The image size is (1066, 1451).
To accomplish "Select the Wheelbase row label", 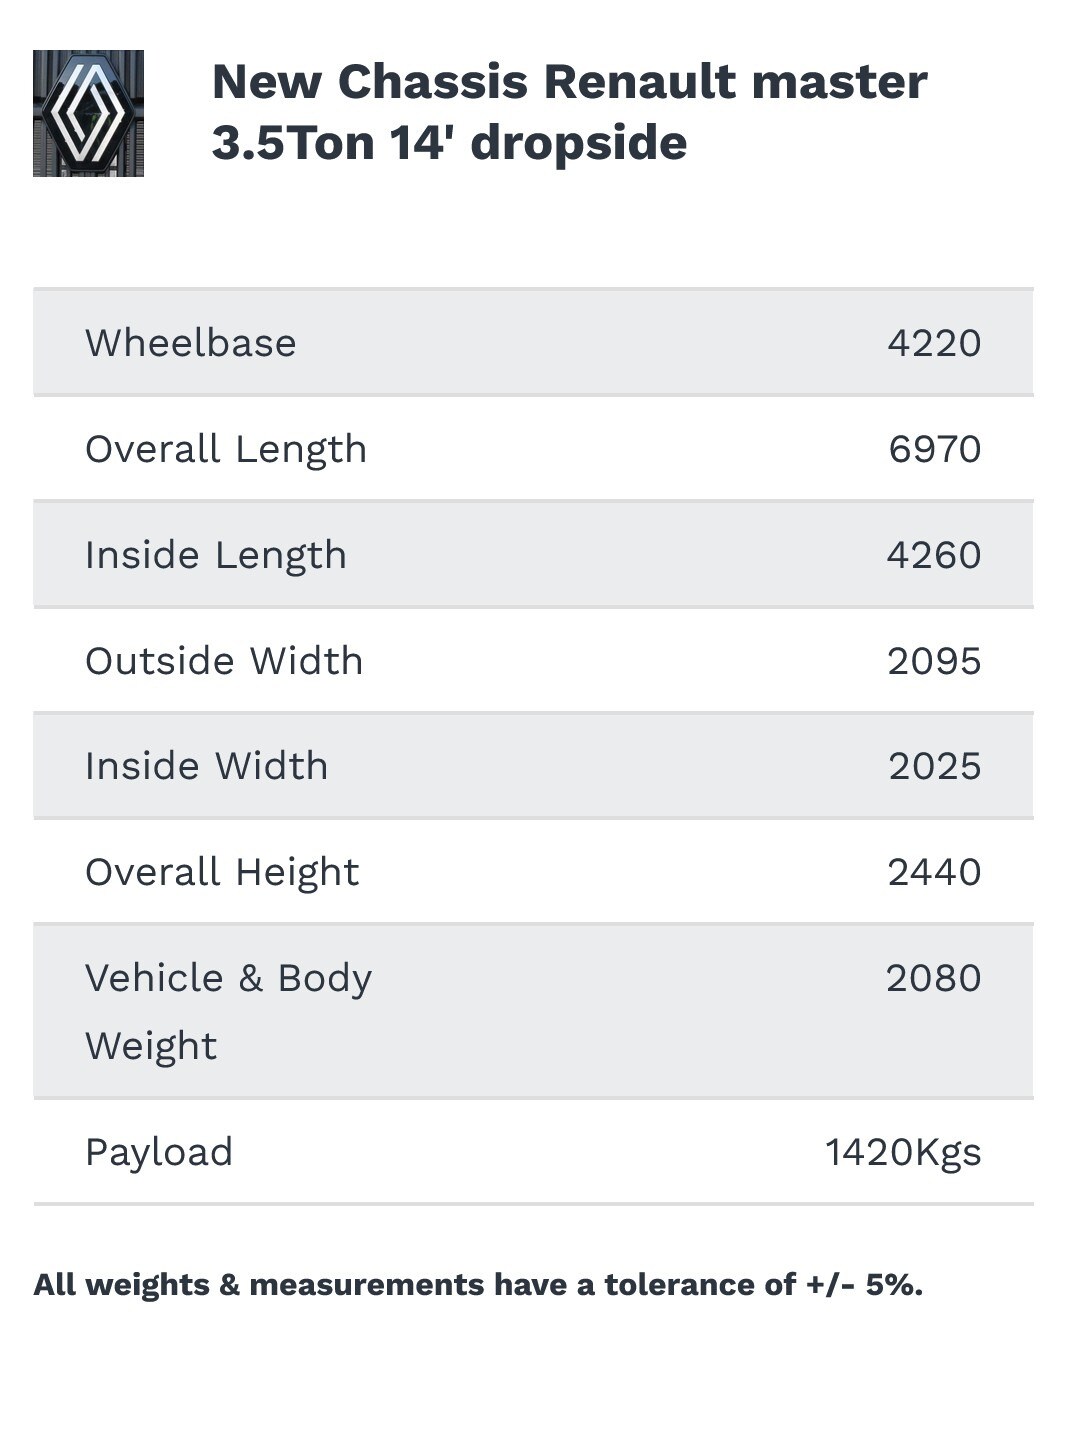I will pyautogui.click(x=190, y=343).
